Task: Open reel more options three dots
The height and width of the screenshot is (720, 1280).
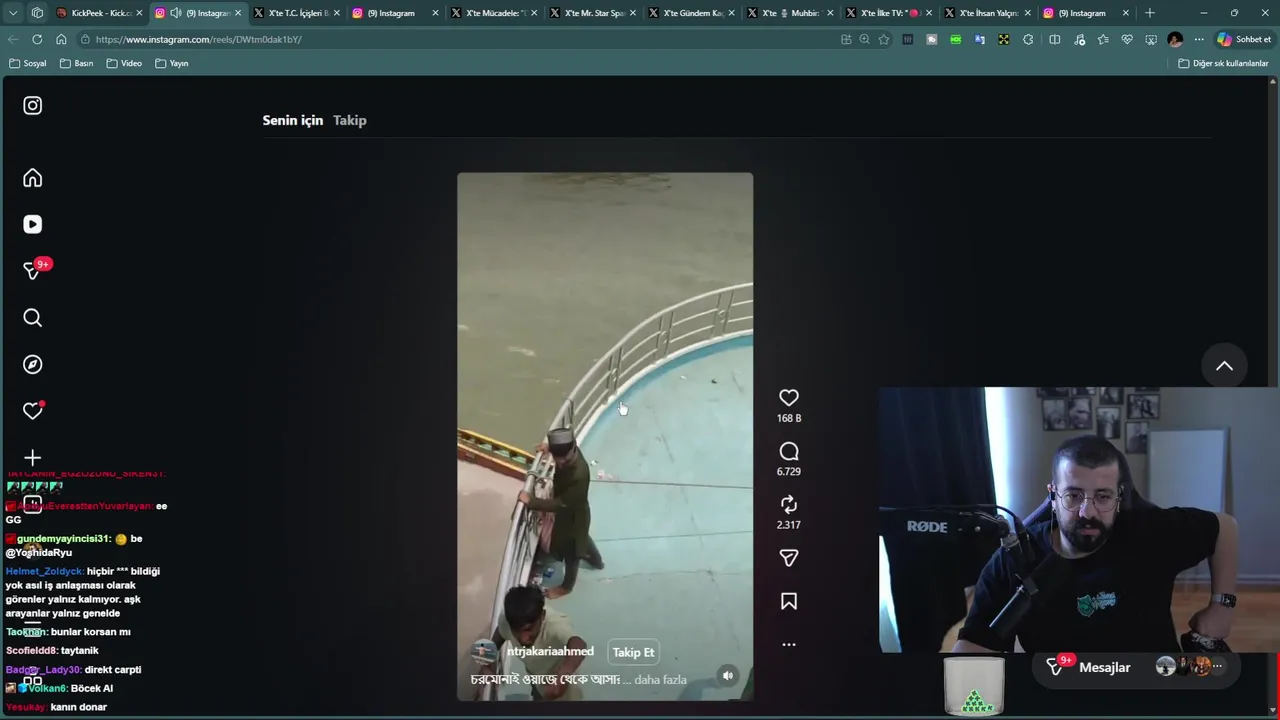Action: click(x=789, y=645)
